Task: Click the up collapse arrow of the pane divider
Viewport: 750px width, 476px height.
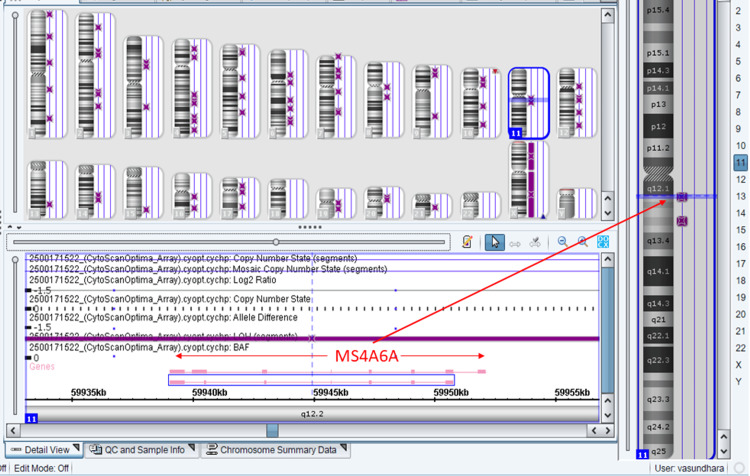Action: (10, 226)
